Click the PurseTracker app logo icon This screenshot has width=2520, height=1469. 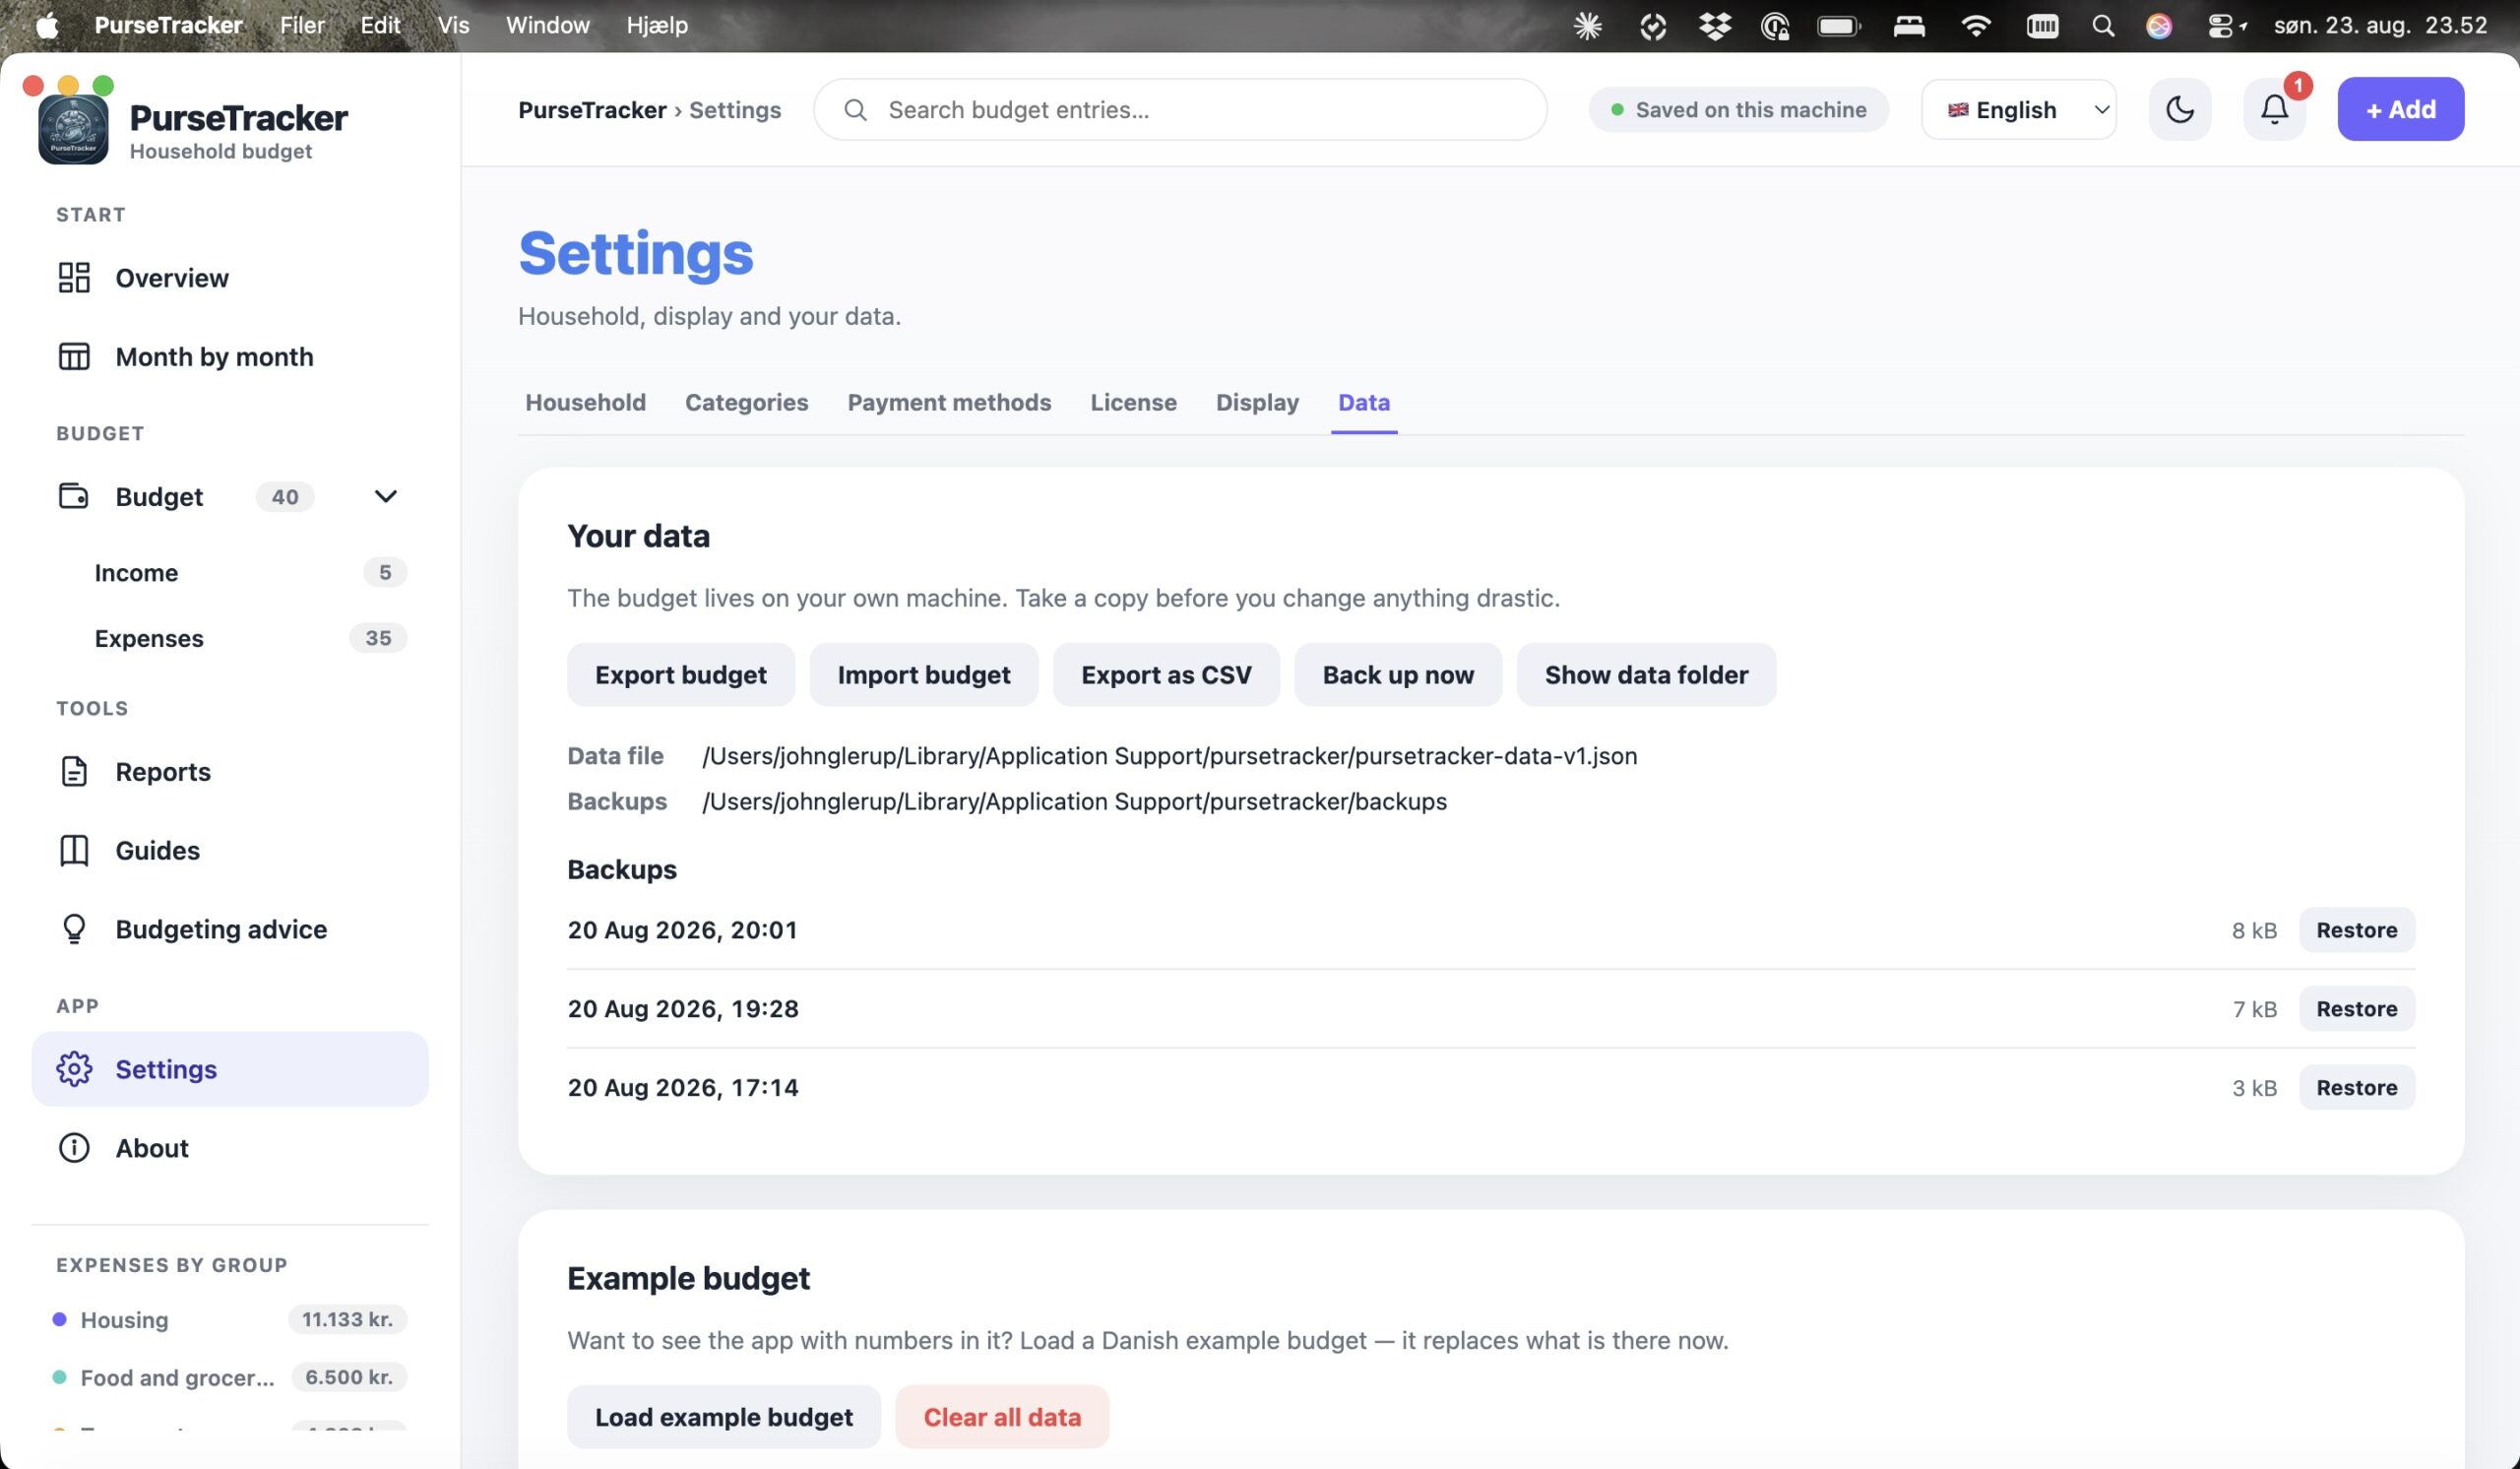[x=73, y=130]
